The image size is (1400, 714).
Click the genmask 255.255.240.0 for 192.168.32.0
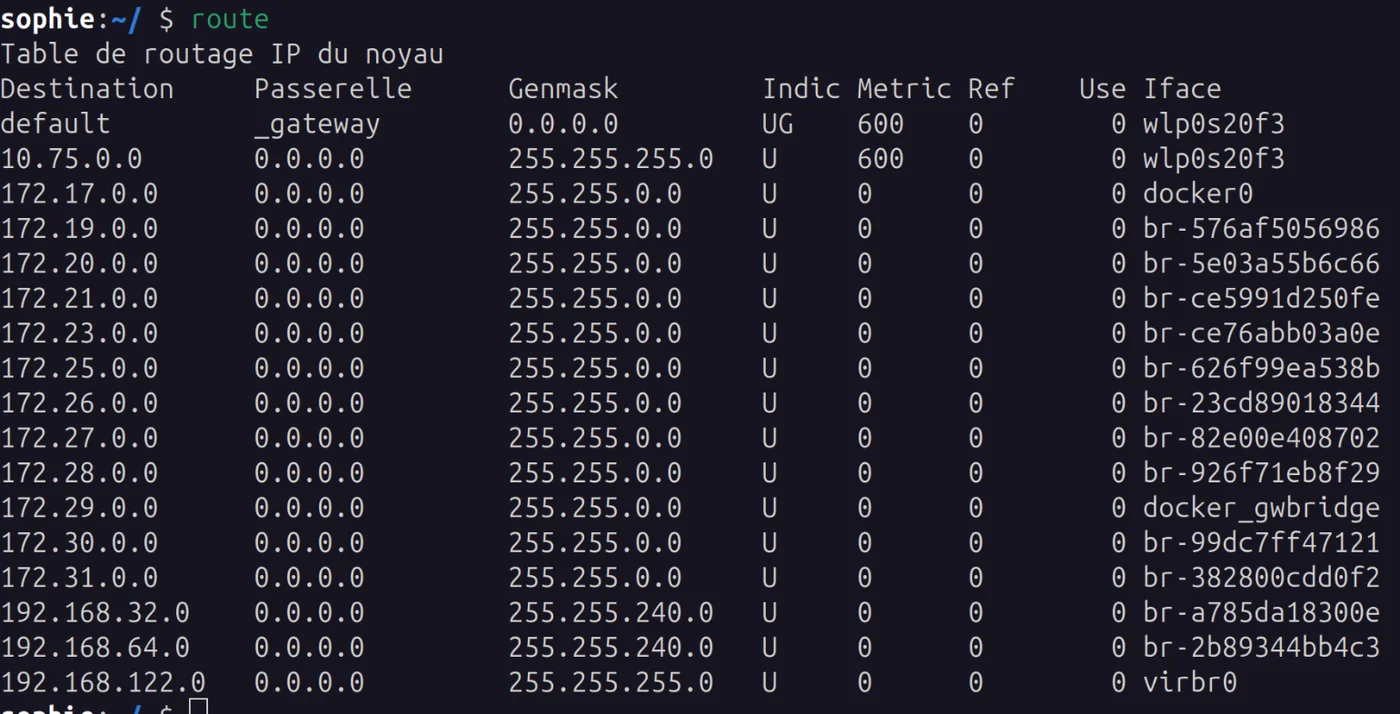pos(611,612)
